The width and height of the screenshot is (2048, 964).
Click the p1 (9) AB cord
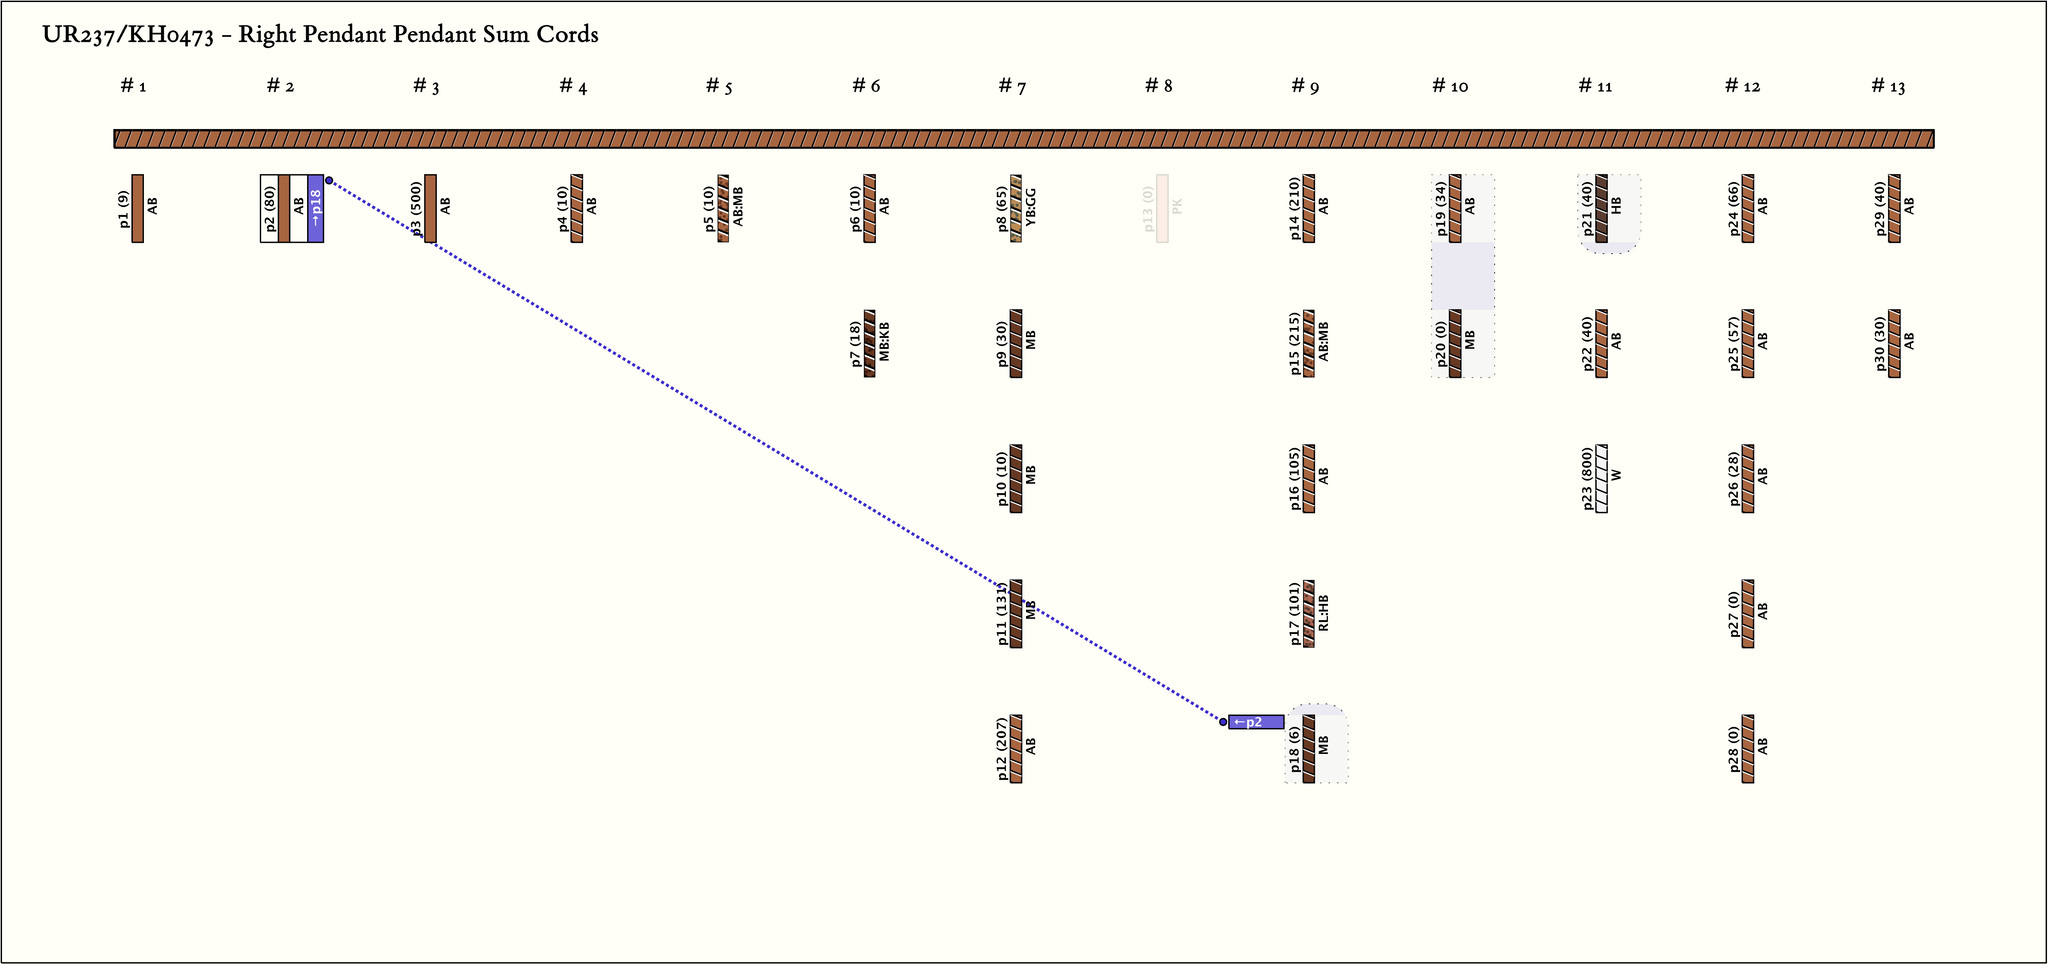pos(138,208)
